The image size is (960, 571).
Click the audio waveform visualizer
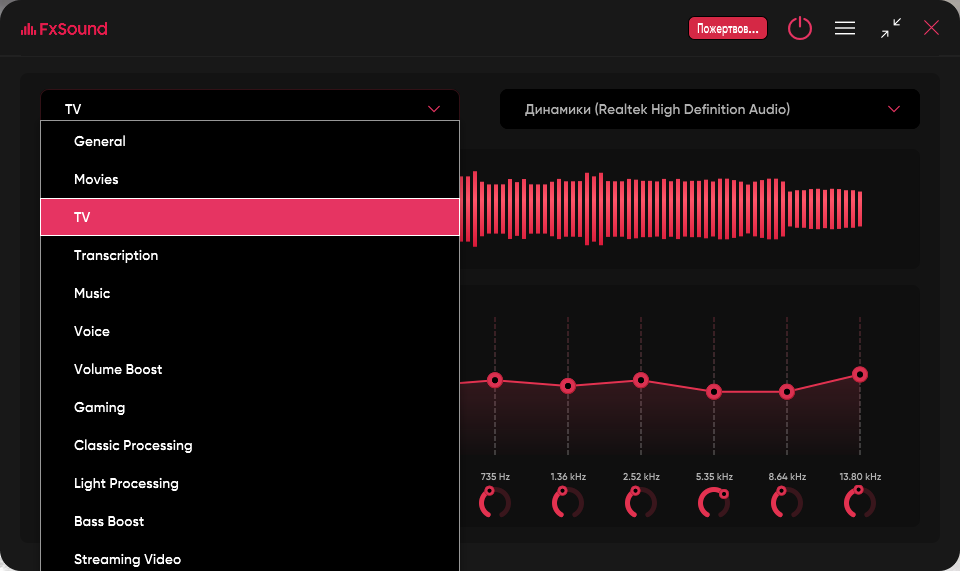click(661, 209)
